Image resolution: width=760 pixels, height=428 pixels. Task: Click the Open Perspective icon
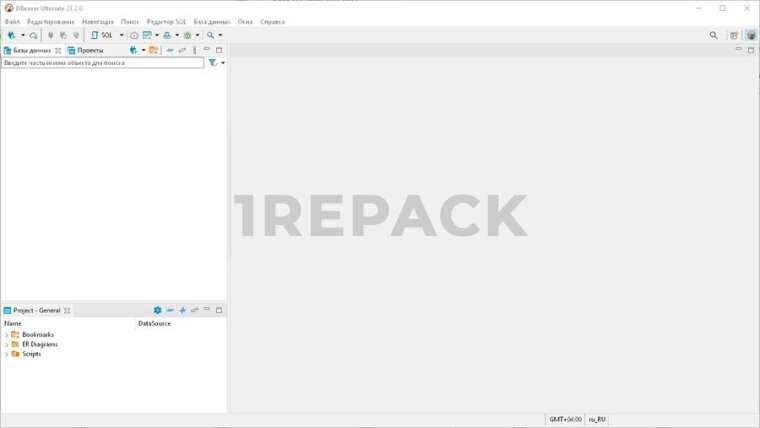(x=733, y=35)
